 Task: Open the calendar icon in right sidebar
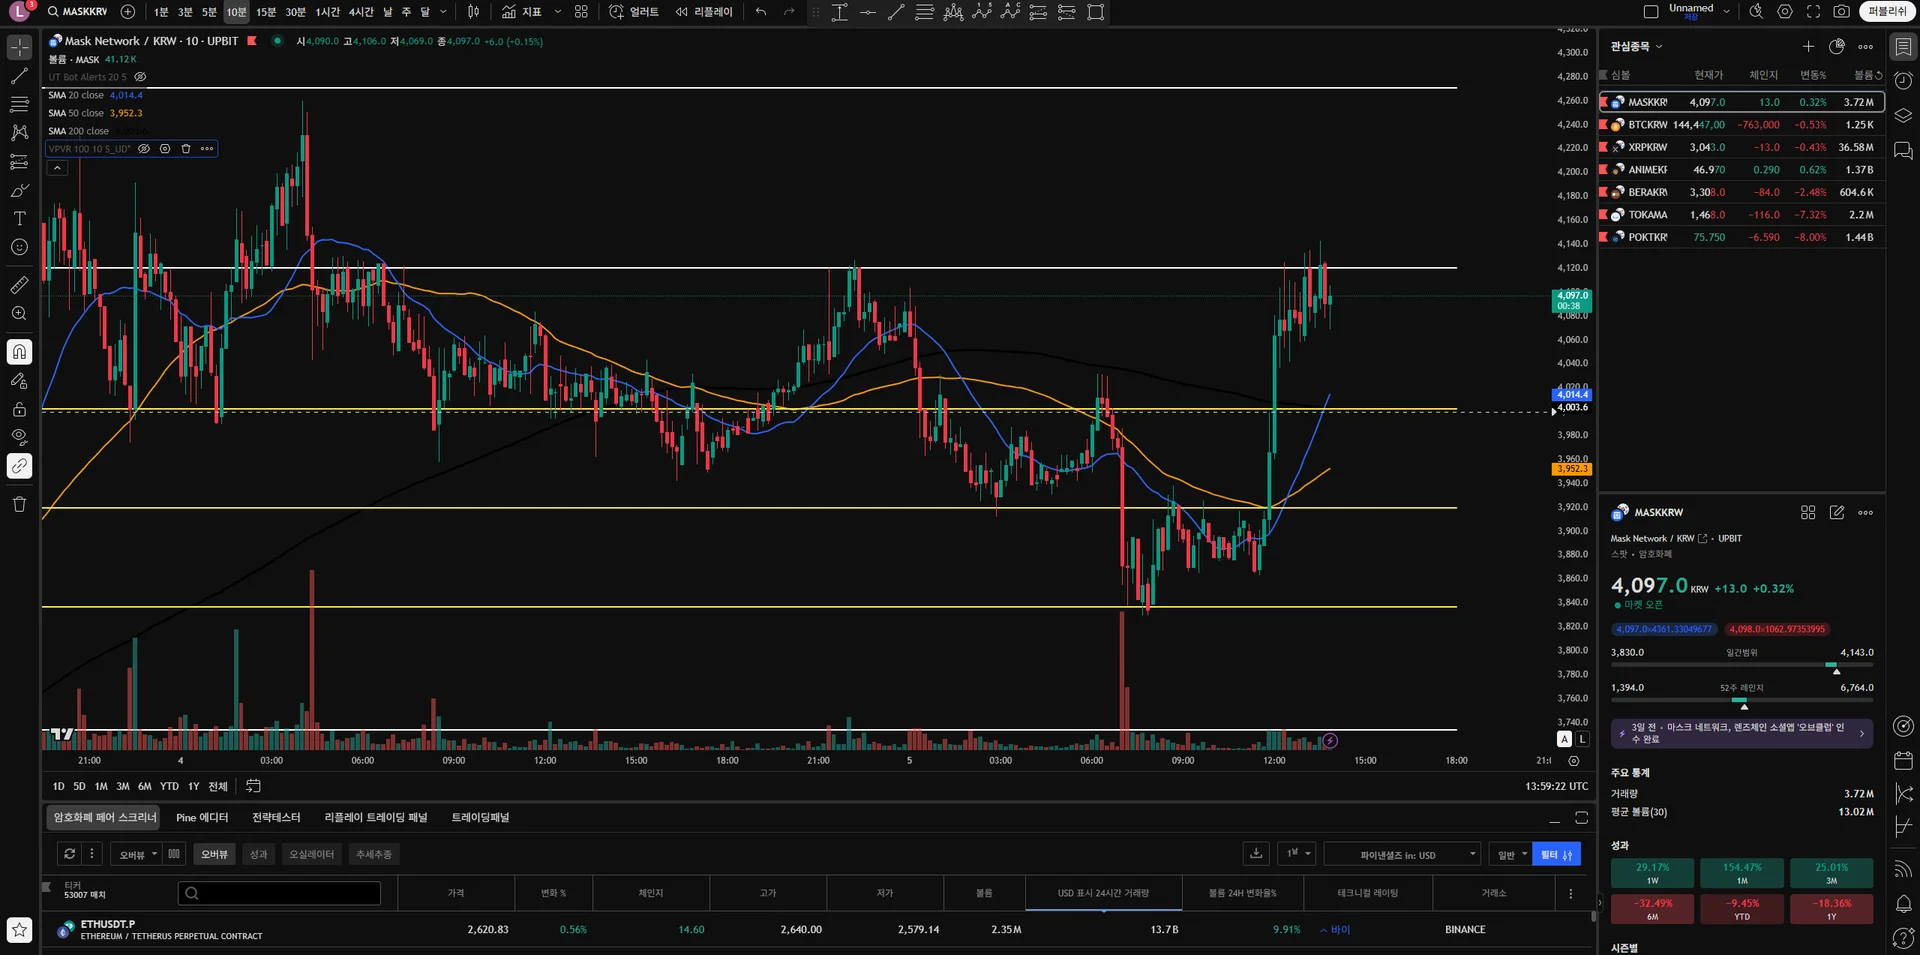point(1903,760)
